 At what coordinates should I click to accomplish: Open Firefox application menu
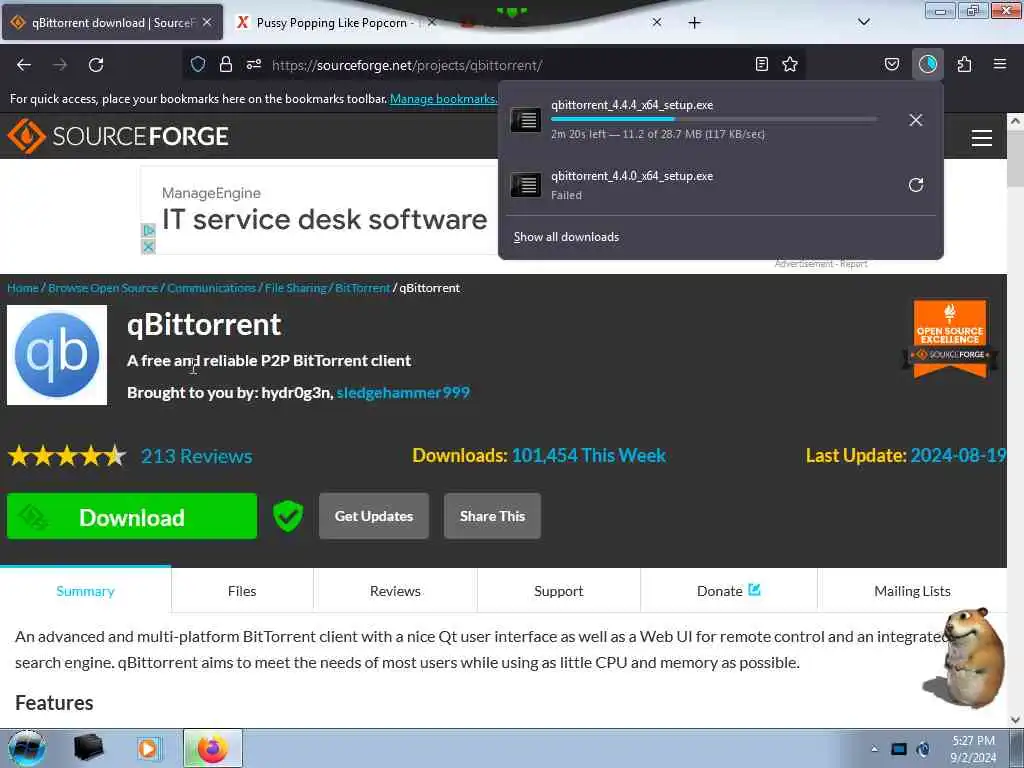pyautogui.click(x=1000, y=64)
